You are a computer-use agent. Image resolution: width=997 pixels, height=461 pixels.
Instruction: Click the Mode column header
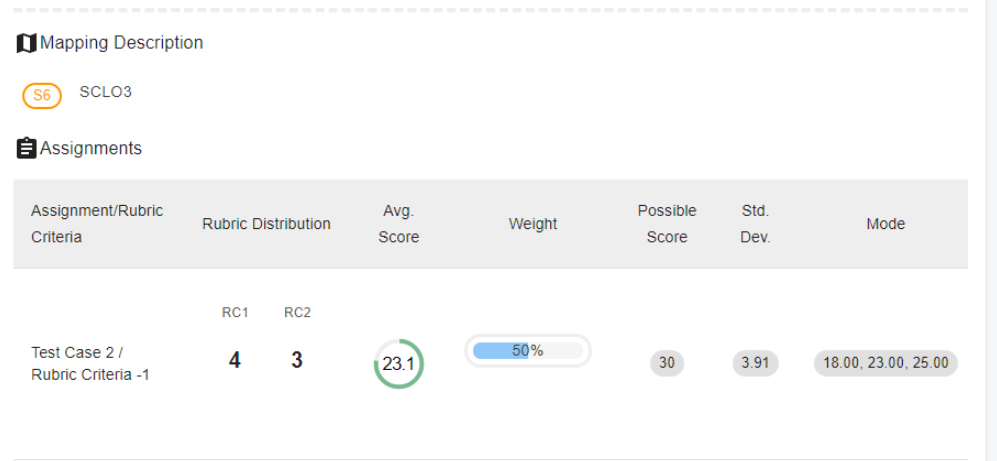[886, 224]
